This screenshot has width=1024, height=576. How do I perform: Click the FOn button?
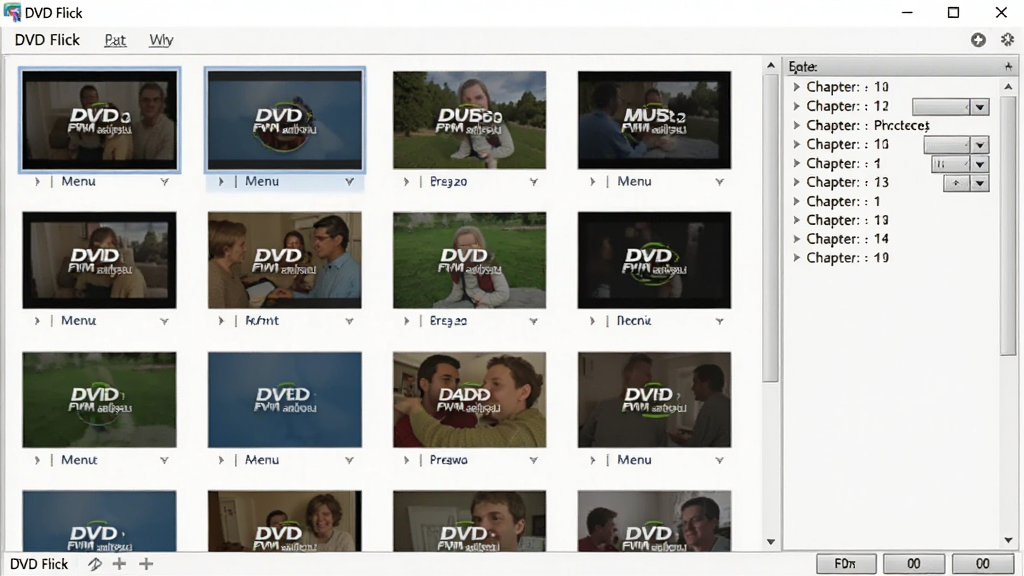pyautogui.click(x=846, y=564)
